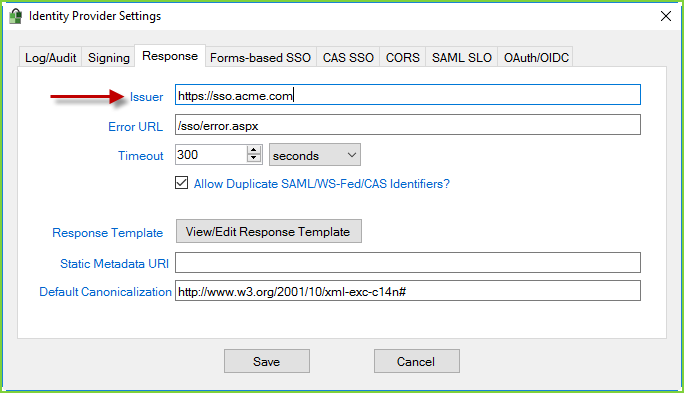Focus the Issuer text field
Image resolution: width=684 pixels, height=393 pixels.
pyautogui.click(x=408, y=95)
